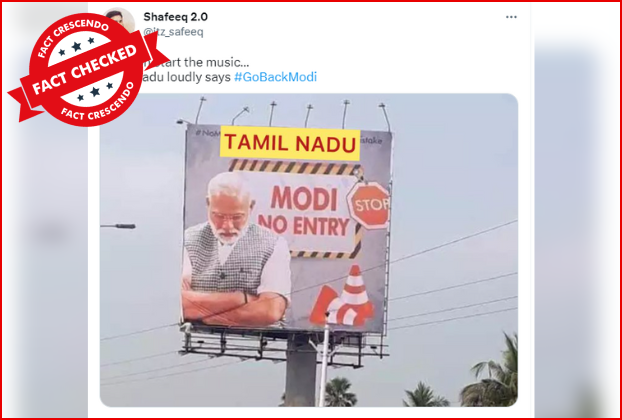Click the stars on upper stamp half
The width and height of the screenshot is (622, 420).
pyautogui.click(x=77, y=47)
